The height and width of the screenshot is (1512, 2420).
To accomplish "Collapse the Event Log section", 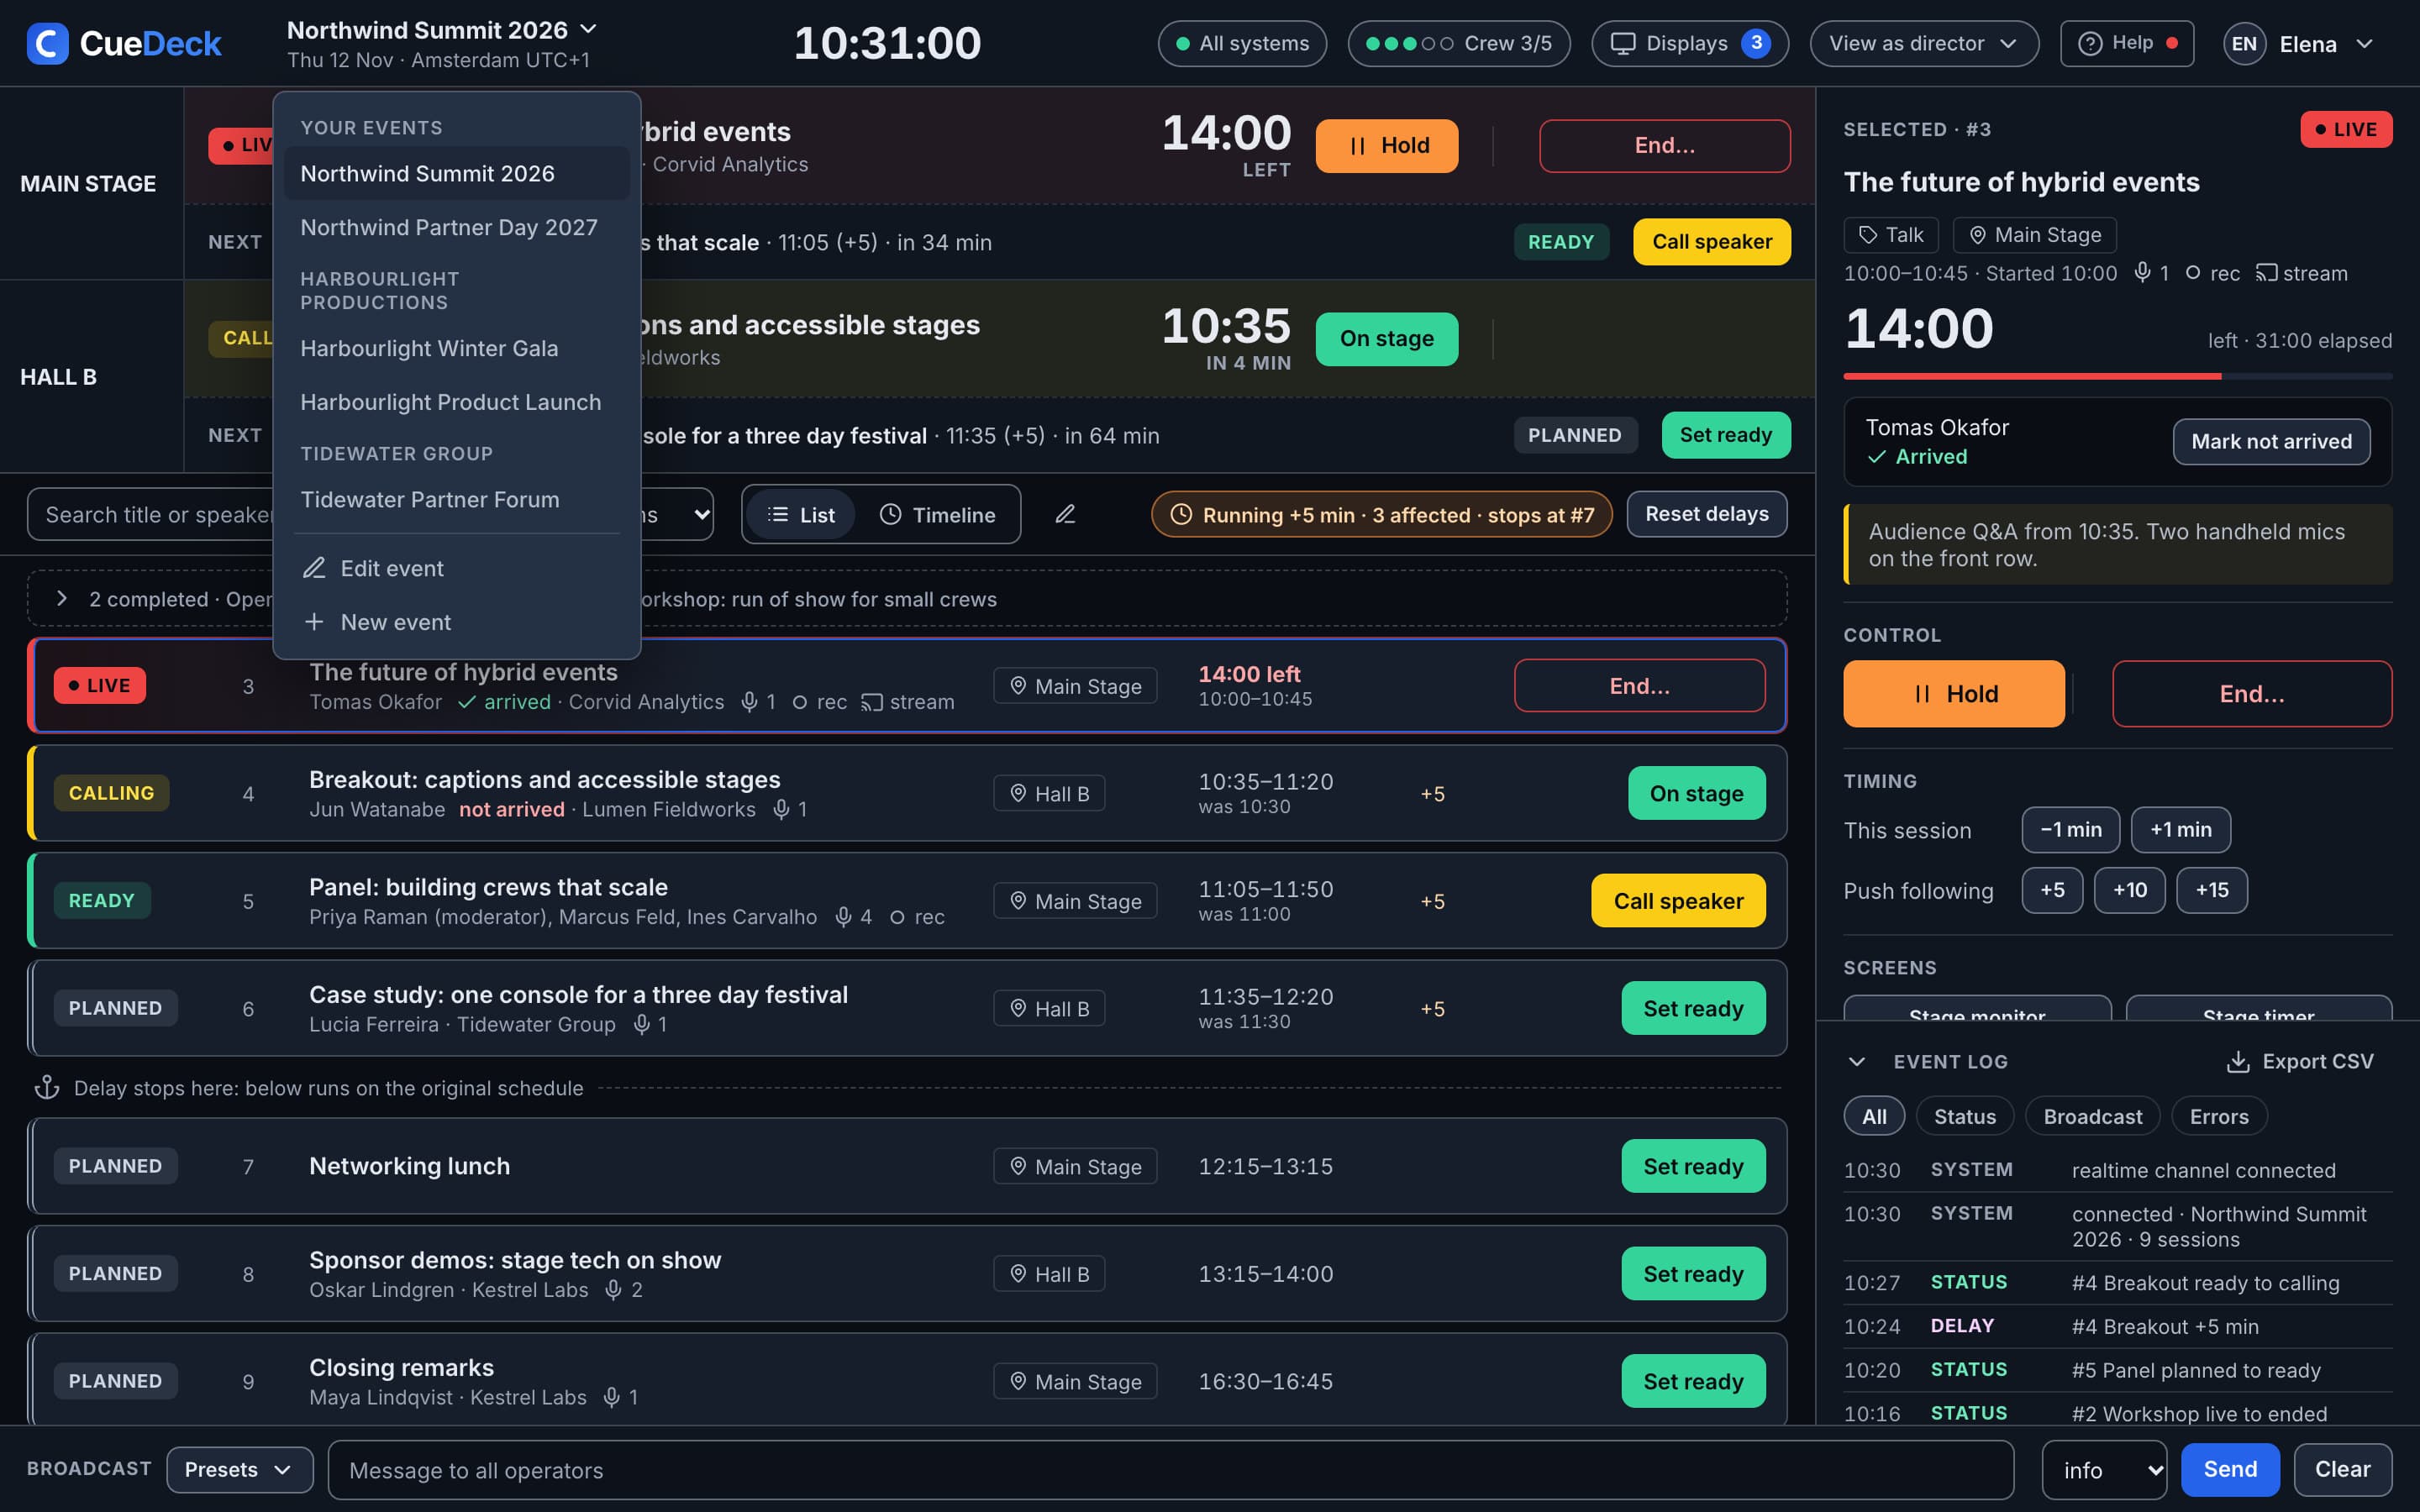I will pyautogui.click(x=1857, y=1061).
